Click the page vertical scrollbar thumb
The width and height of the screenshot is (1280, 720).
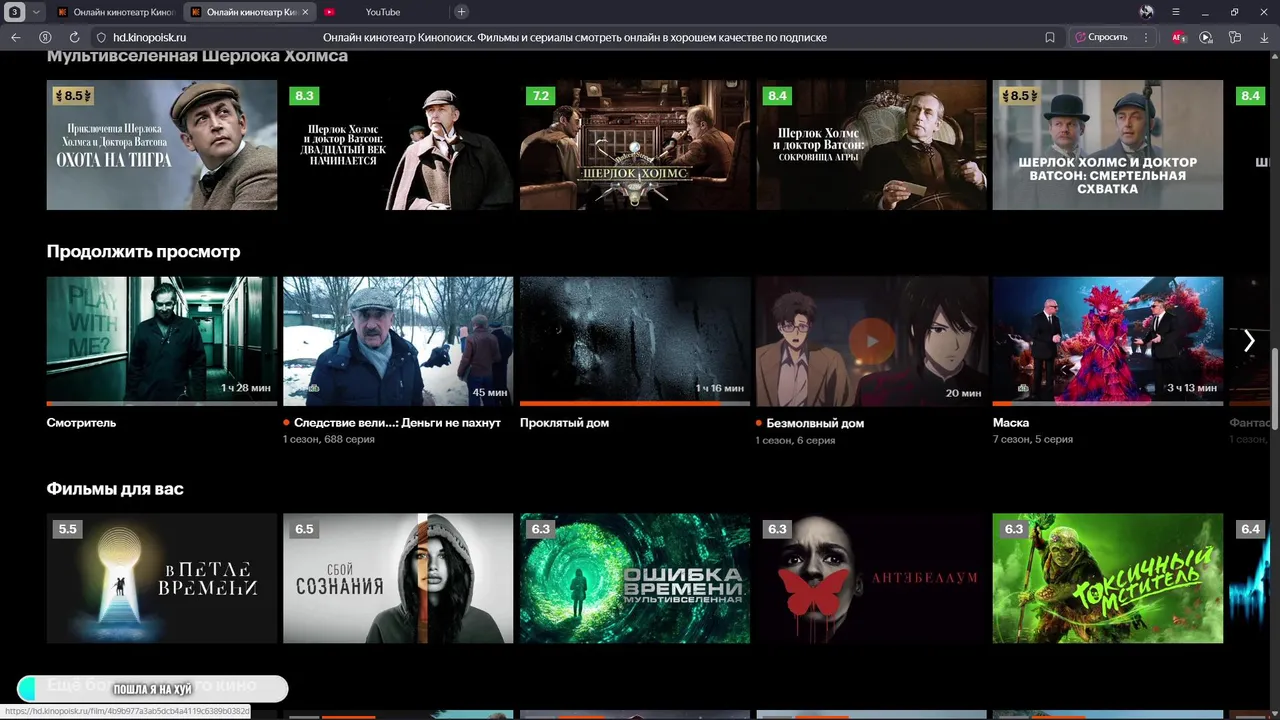click(1274, 390)
